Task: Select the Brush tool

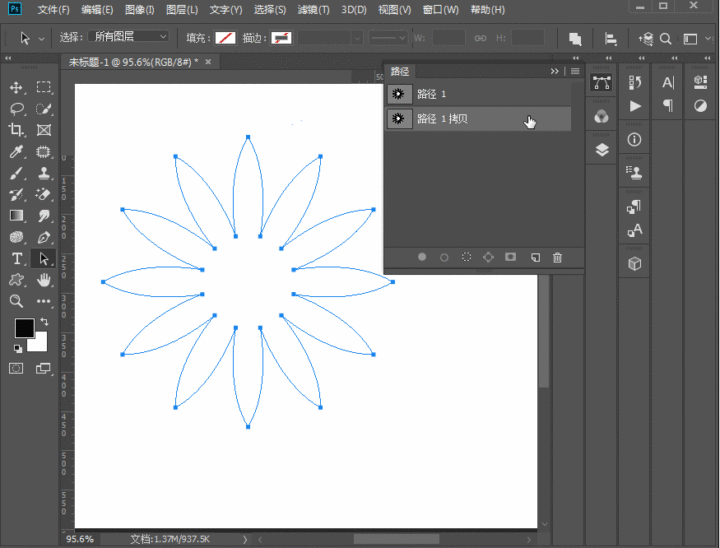Action: (x=17, y=173)
